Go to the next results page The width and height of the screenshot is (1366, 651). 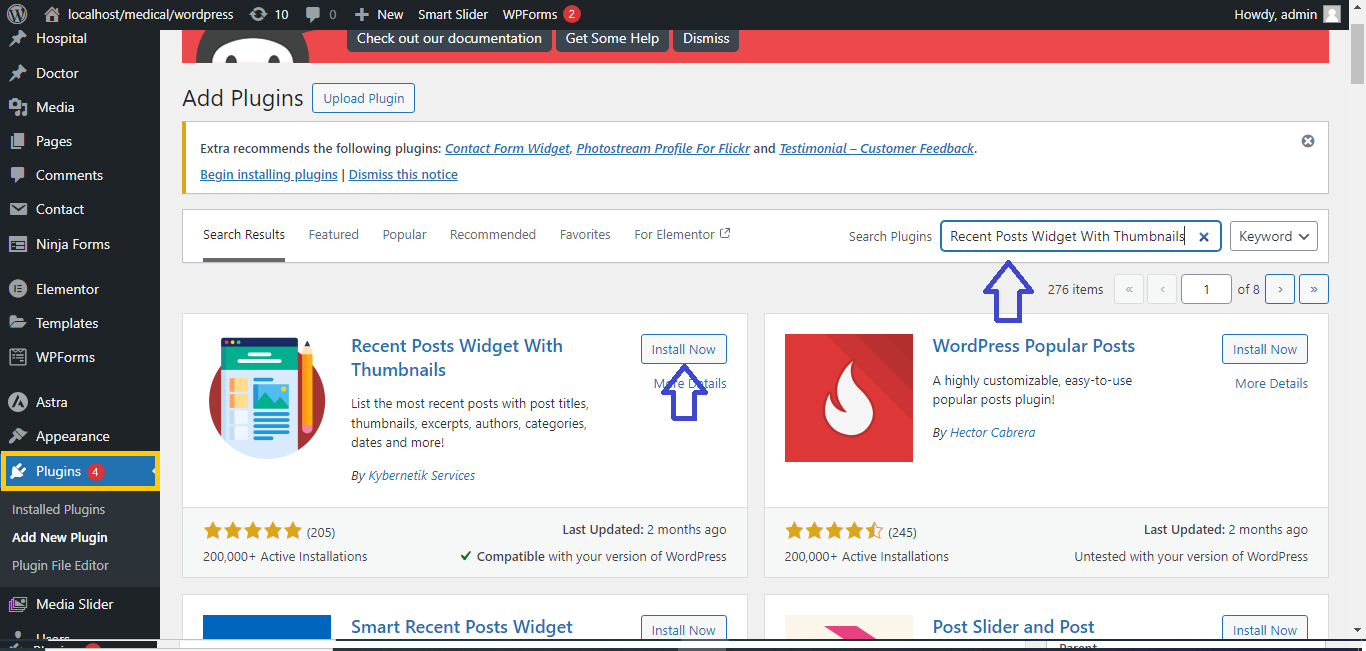[1279, 289]
